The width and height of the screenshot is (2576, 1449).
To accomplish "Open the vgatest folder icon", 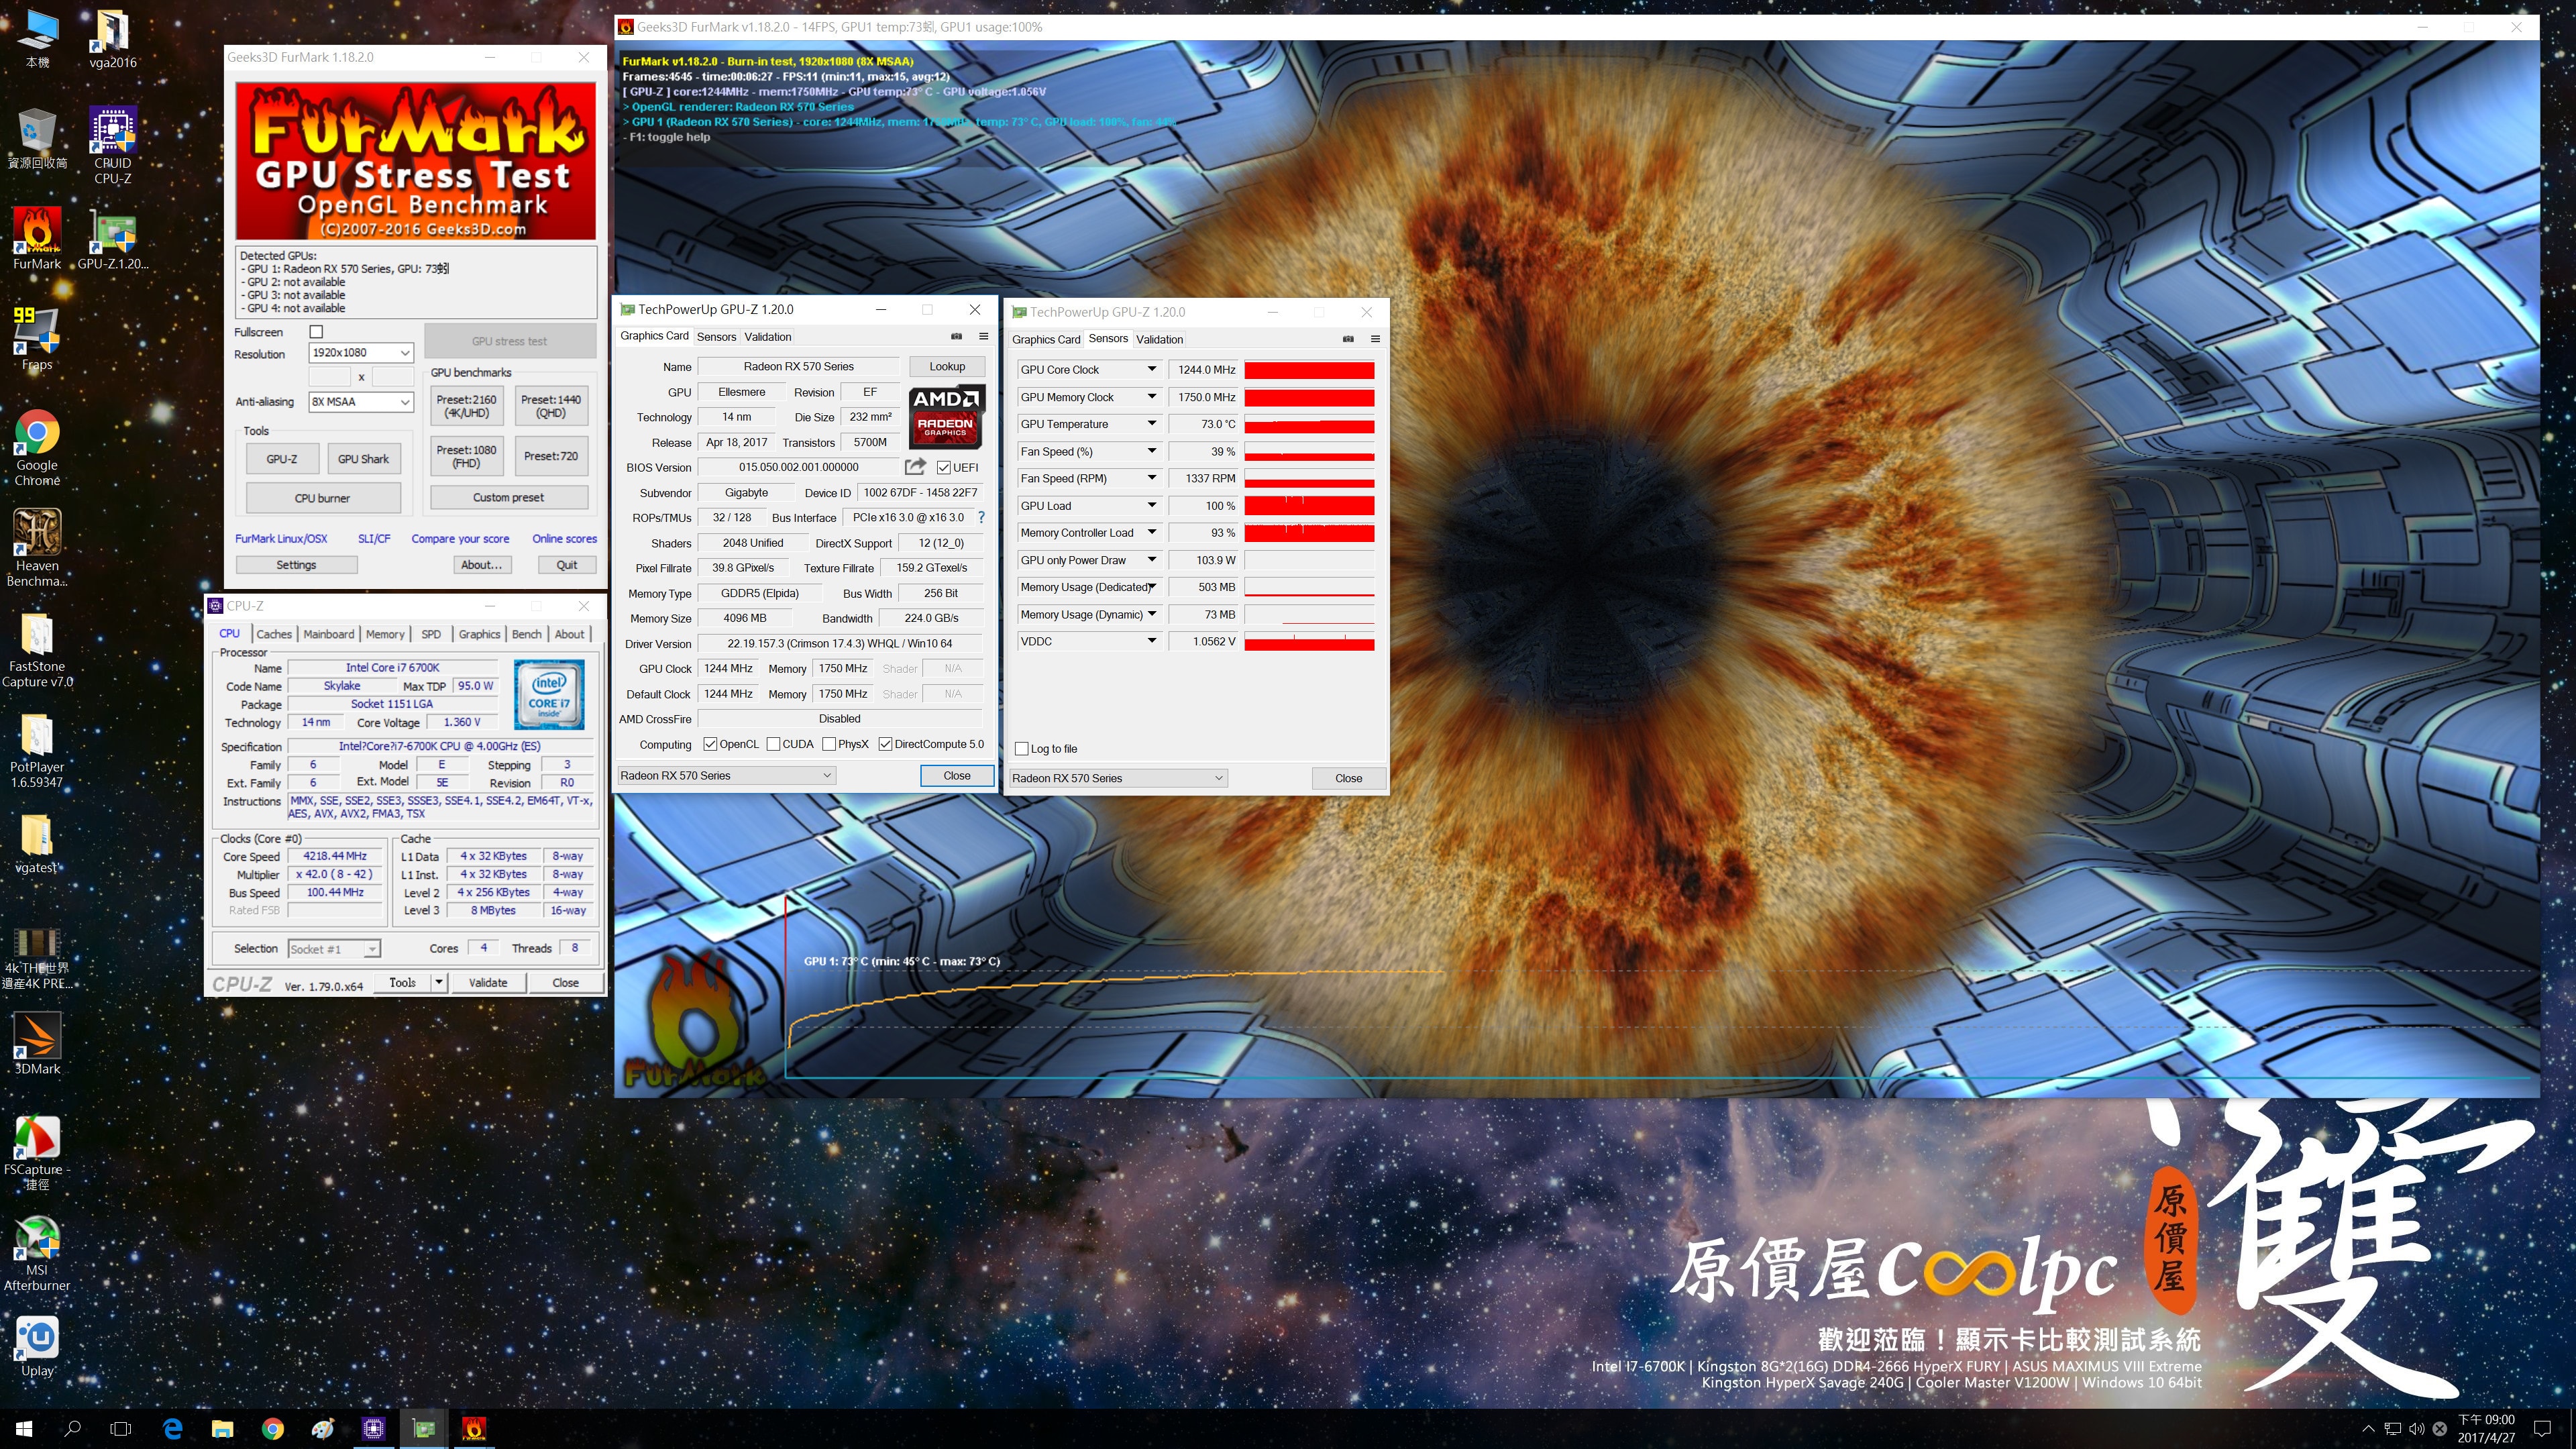I will [37, 843].
